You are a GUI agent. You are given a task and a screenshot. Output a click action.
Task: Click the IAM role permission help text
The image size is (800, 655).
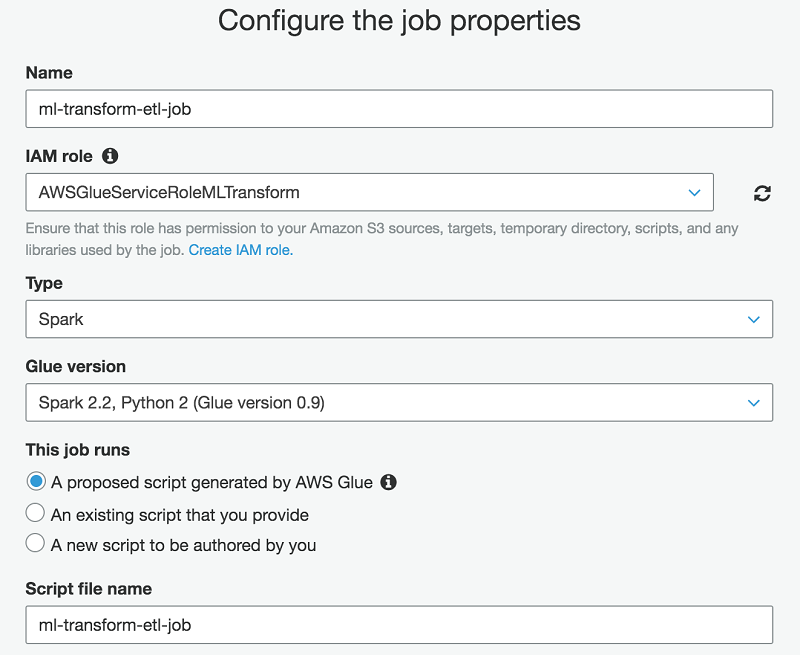pyautogui.click(x=381, y=229)
